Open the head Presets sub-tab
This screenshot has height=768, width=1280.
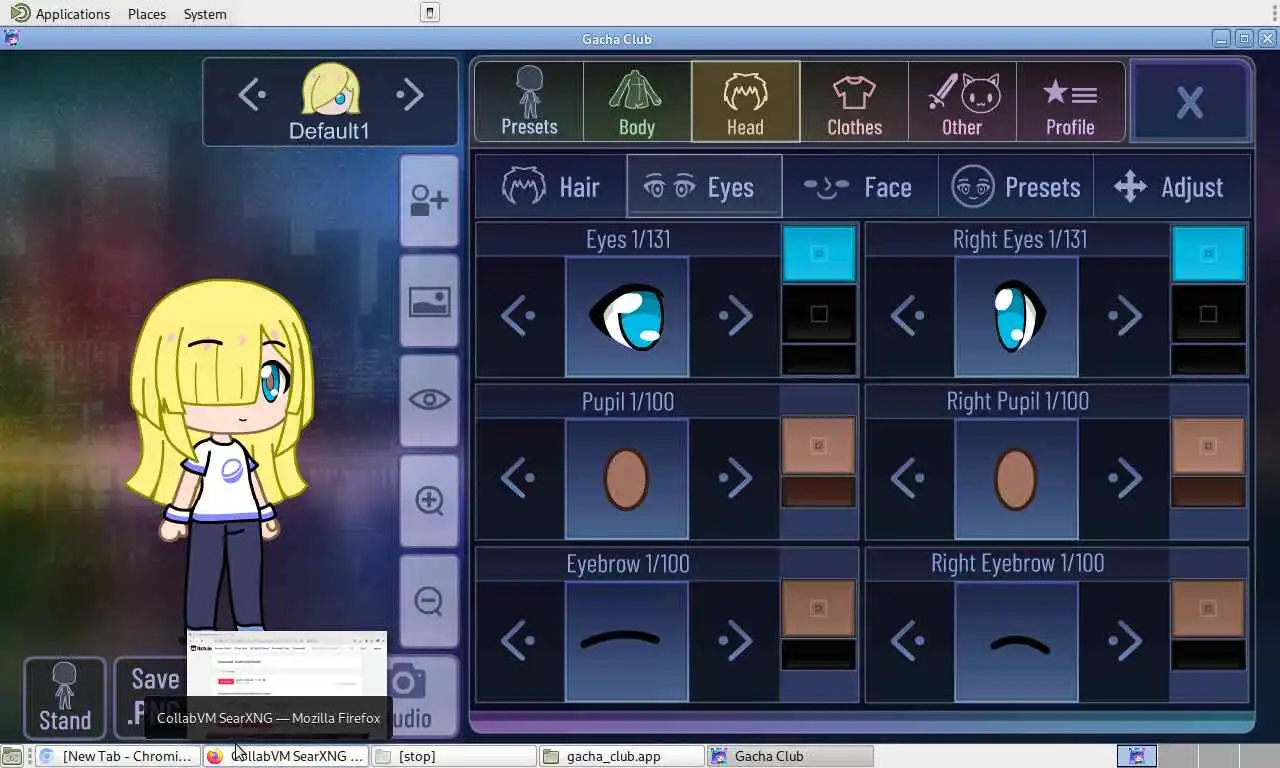1016,187
